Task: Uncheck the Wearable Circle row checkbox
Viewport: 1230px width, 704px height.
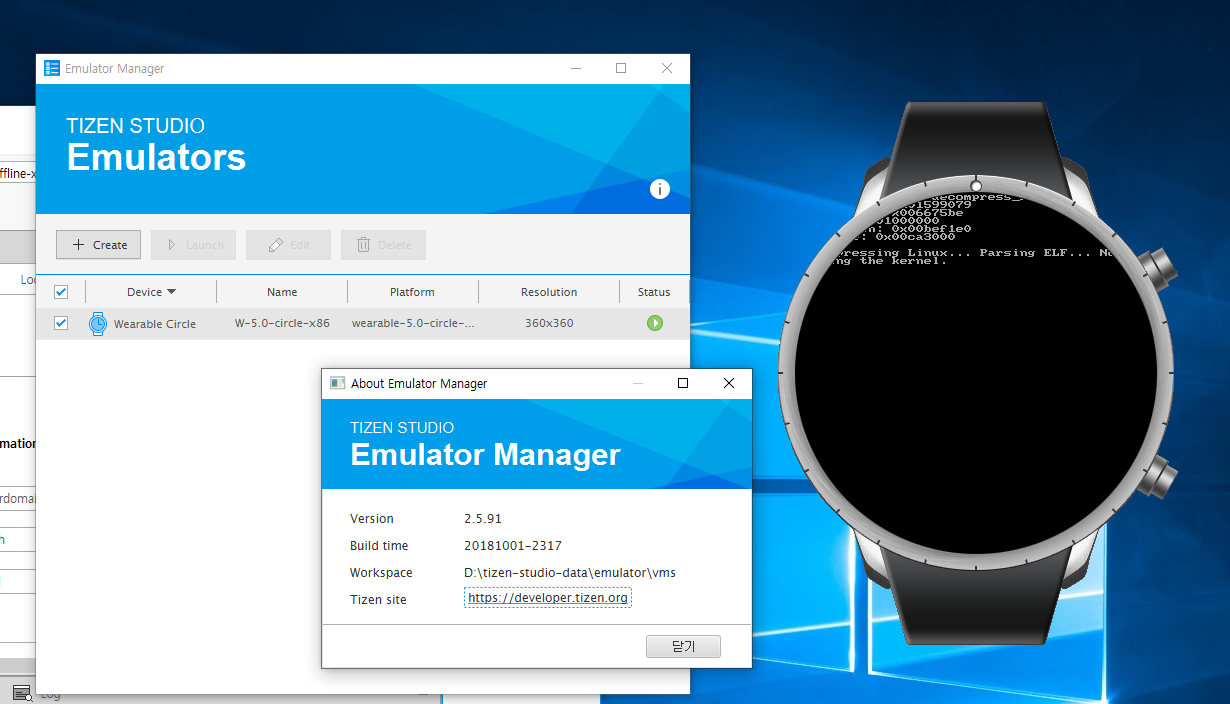Action: [x=61, y=323]
